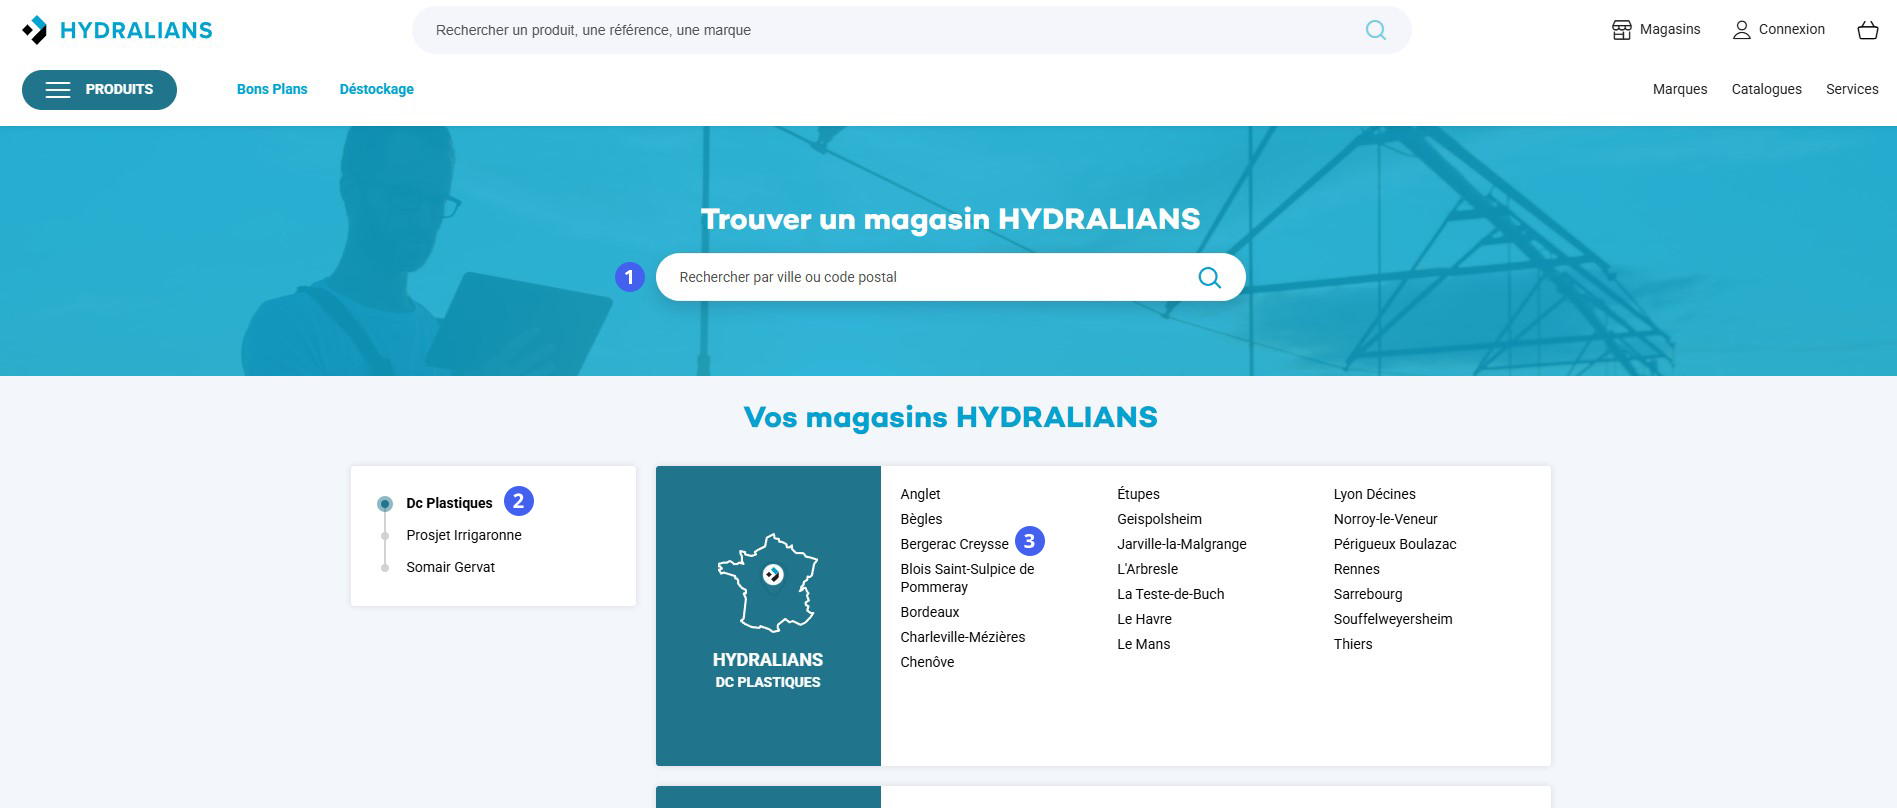
Task: Open the Chenôve store
Action: pos(927,662)
